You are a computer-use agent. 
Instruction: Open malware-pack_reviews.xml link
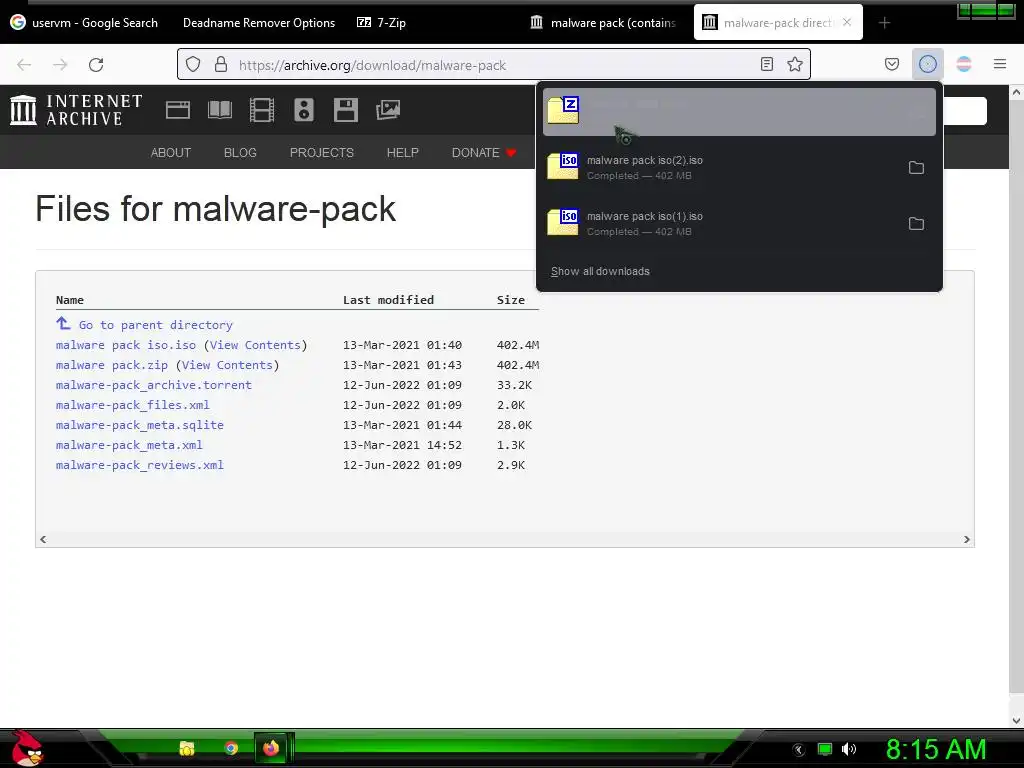140,465
